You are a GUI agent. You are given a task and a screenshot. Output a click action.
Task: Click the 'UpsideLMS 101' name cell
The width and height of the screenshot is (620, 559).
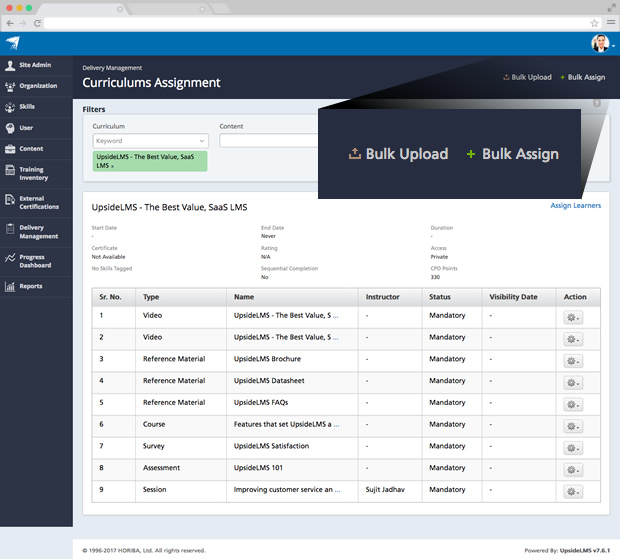pyautogui.click(x=258, y=468)
